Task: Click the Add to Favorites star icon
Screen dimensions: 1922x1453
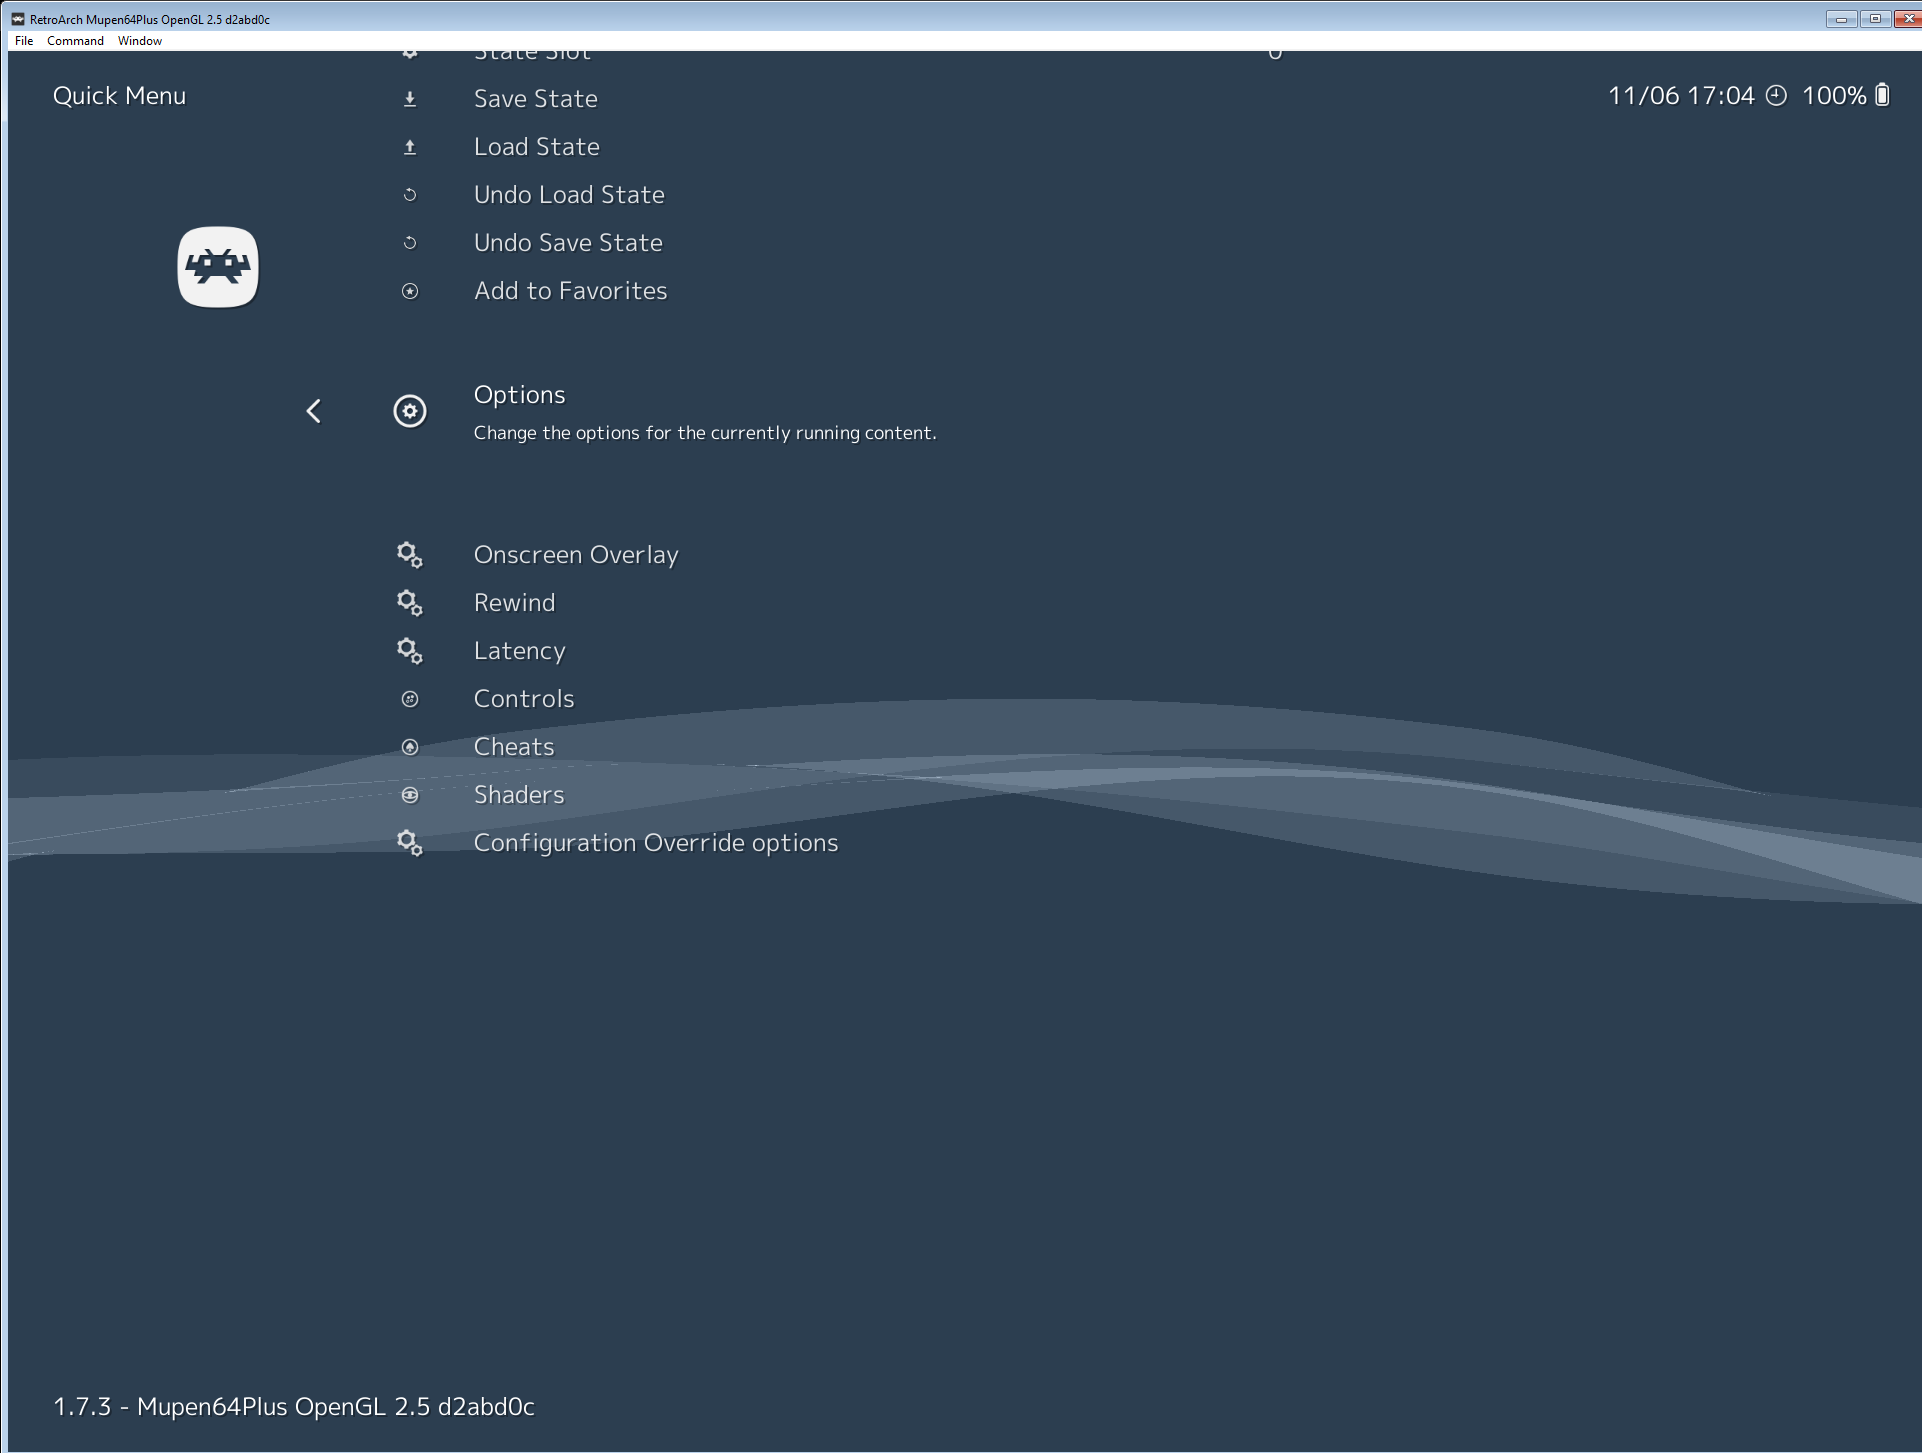Action: (x=410, y=291)
